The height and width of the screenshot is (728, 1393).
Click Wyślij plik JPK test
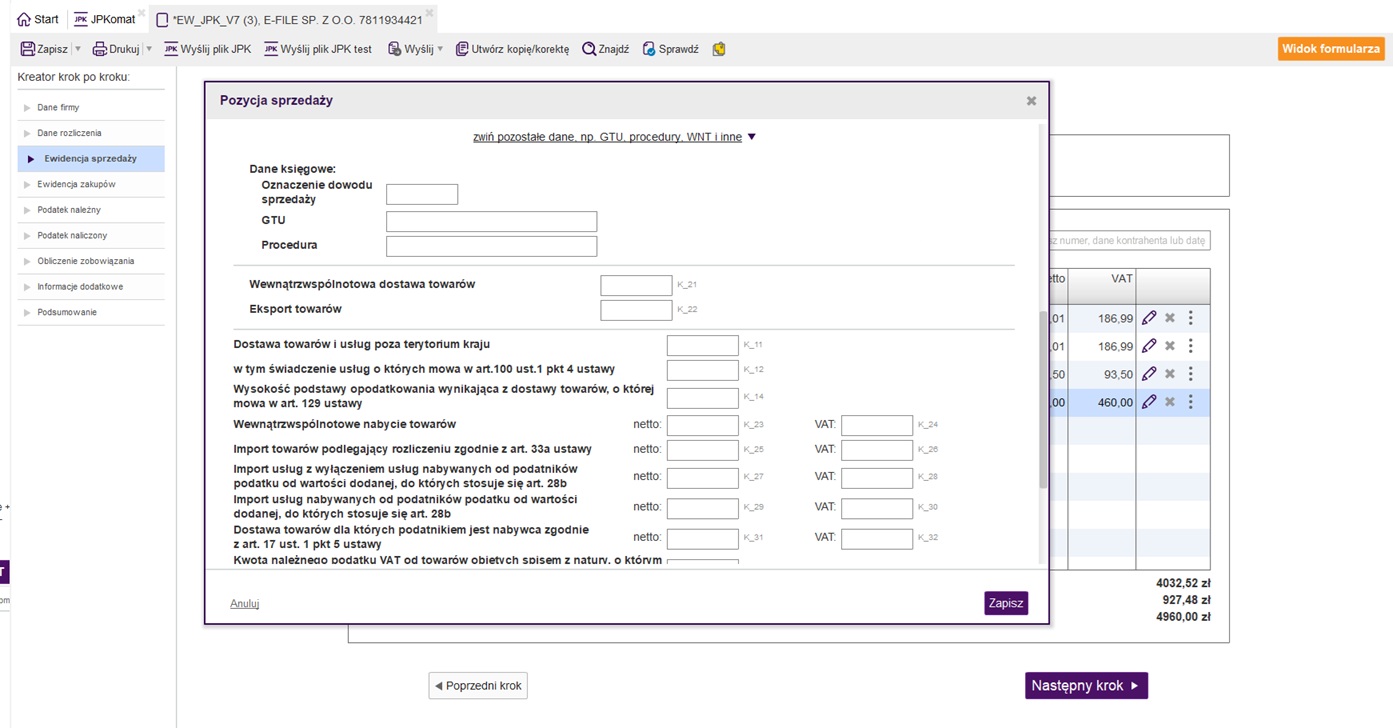click(x=317, y=49)
